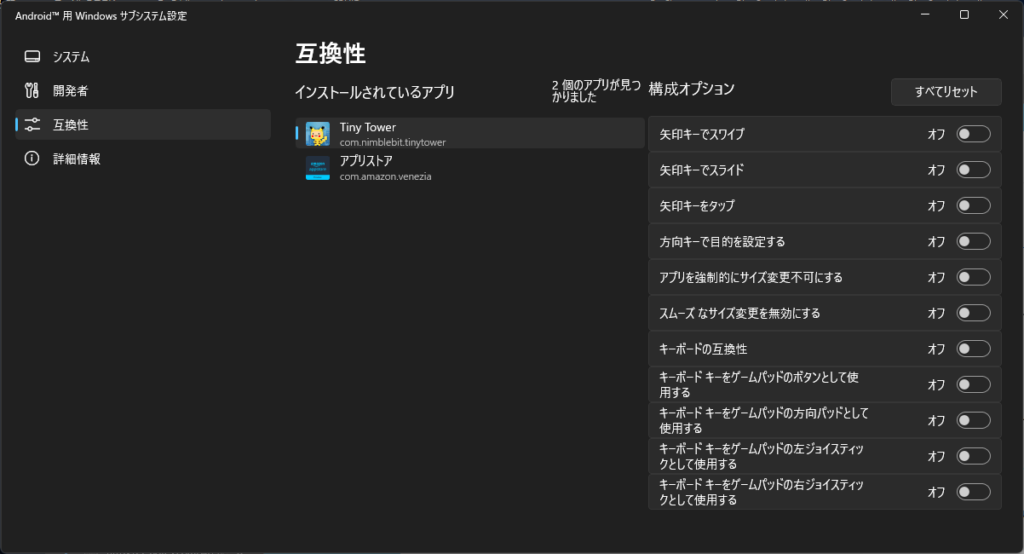The width and height of the screenshot is (1024, 554).
Task: Click the Tiny Tower app icon
Action: (318, 134)
